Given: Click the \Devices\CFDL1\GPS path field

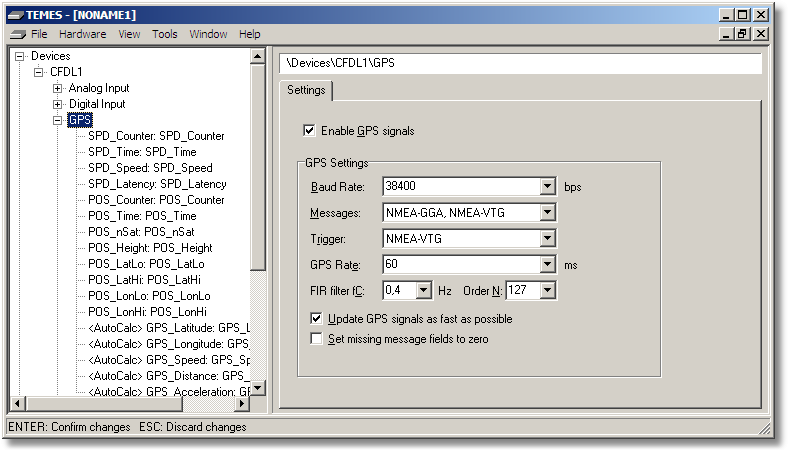Looking at the screenshot, I should click(520, 63).
